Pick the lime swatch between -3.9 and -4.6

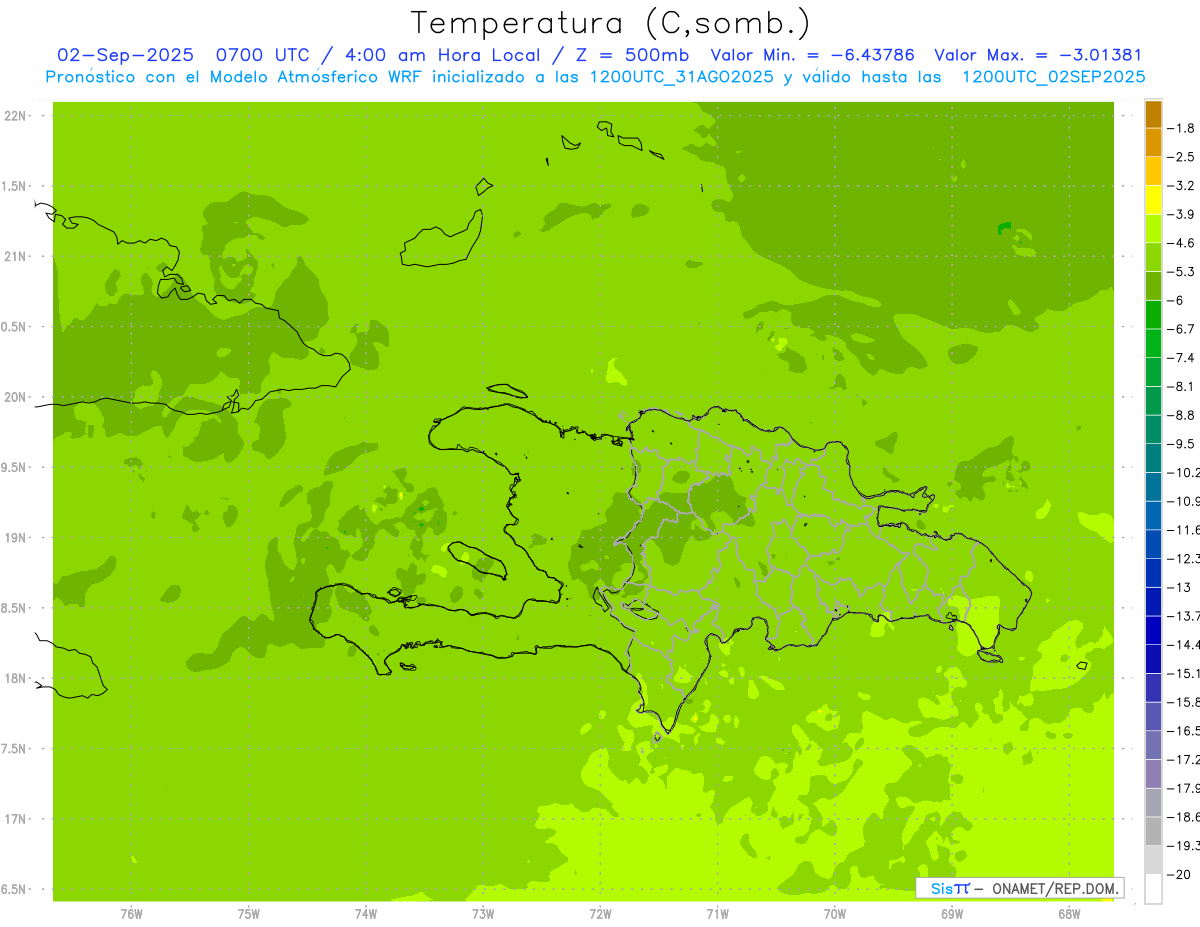pos(1153,228)
